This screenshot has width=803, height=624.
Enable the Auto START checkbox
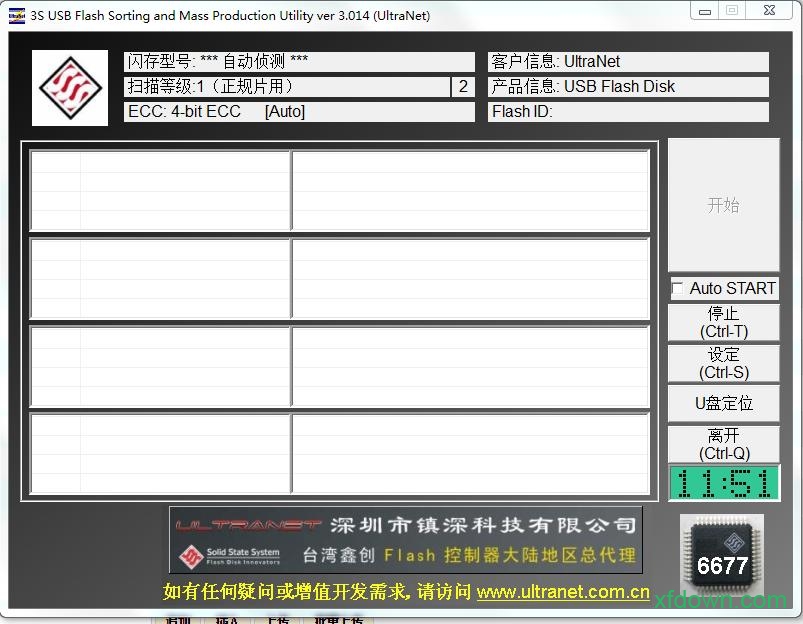click(x=678, y=288)
